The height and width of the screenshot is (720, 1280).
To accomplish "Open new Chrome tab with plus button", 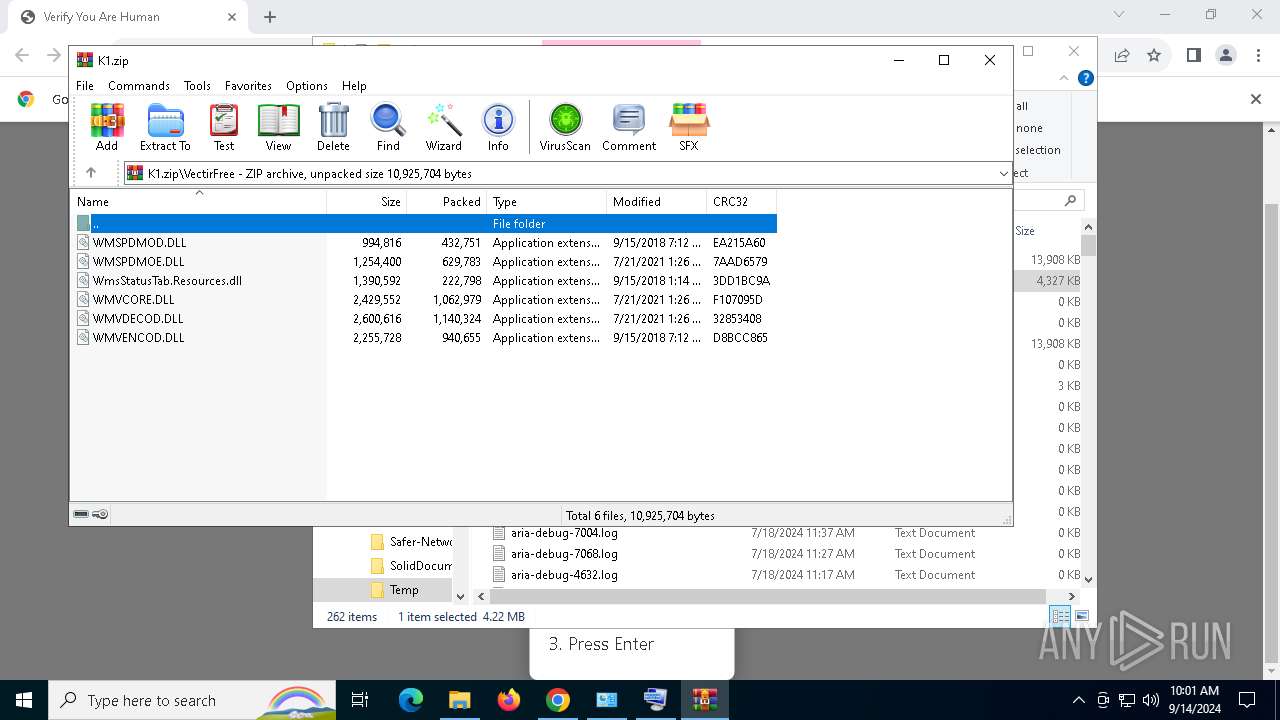I will click(x=270, y=17).
